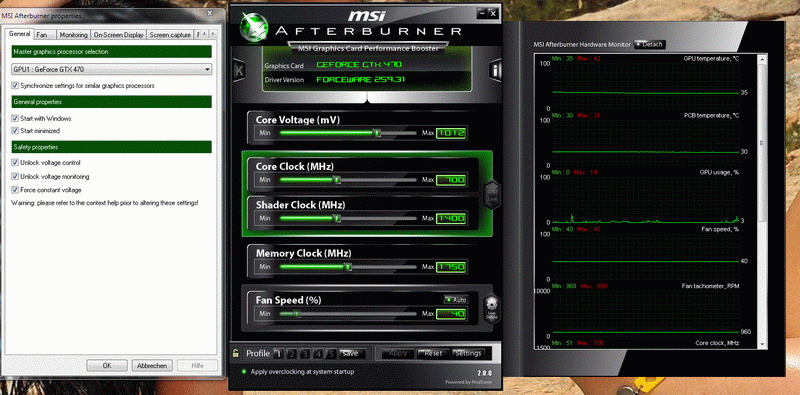The image size is (800, 395).
Task: Click the Fan Speed slider handle
Action: click(x=296, y=313)
